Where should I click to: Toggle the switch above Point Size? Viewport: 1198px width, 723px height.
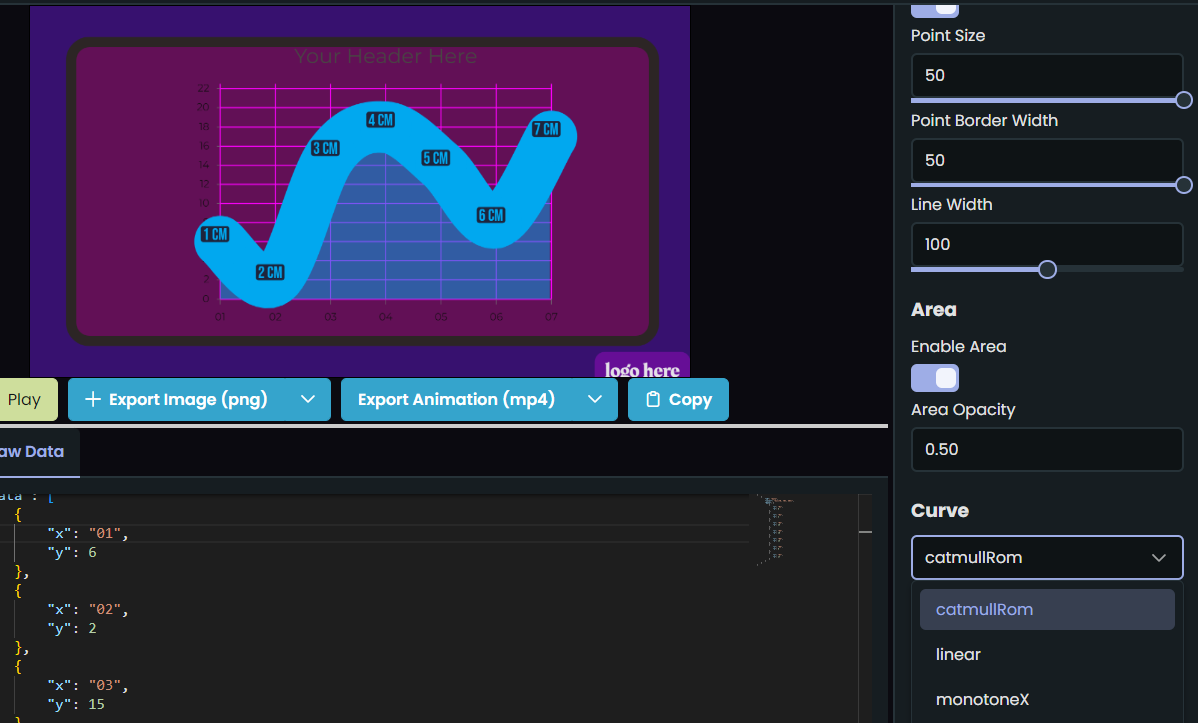934,8
